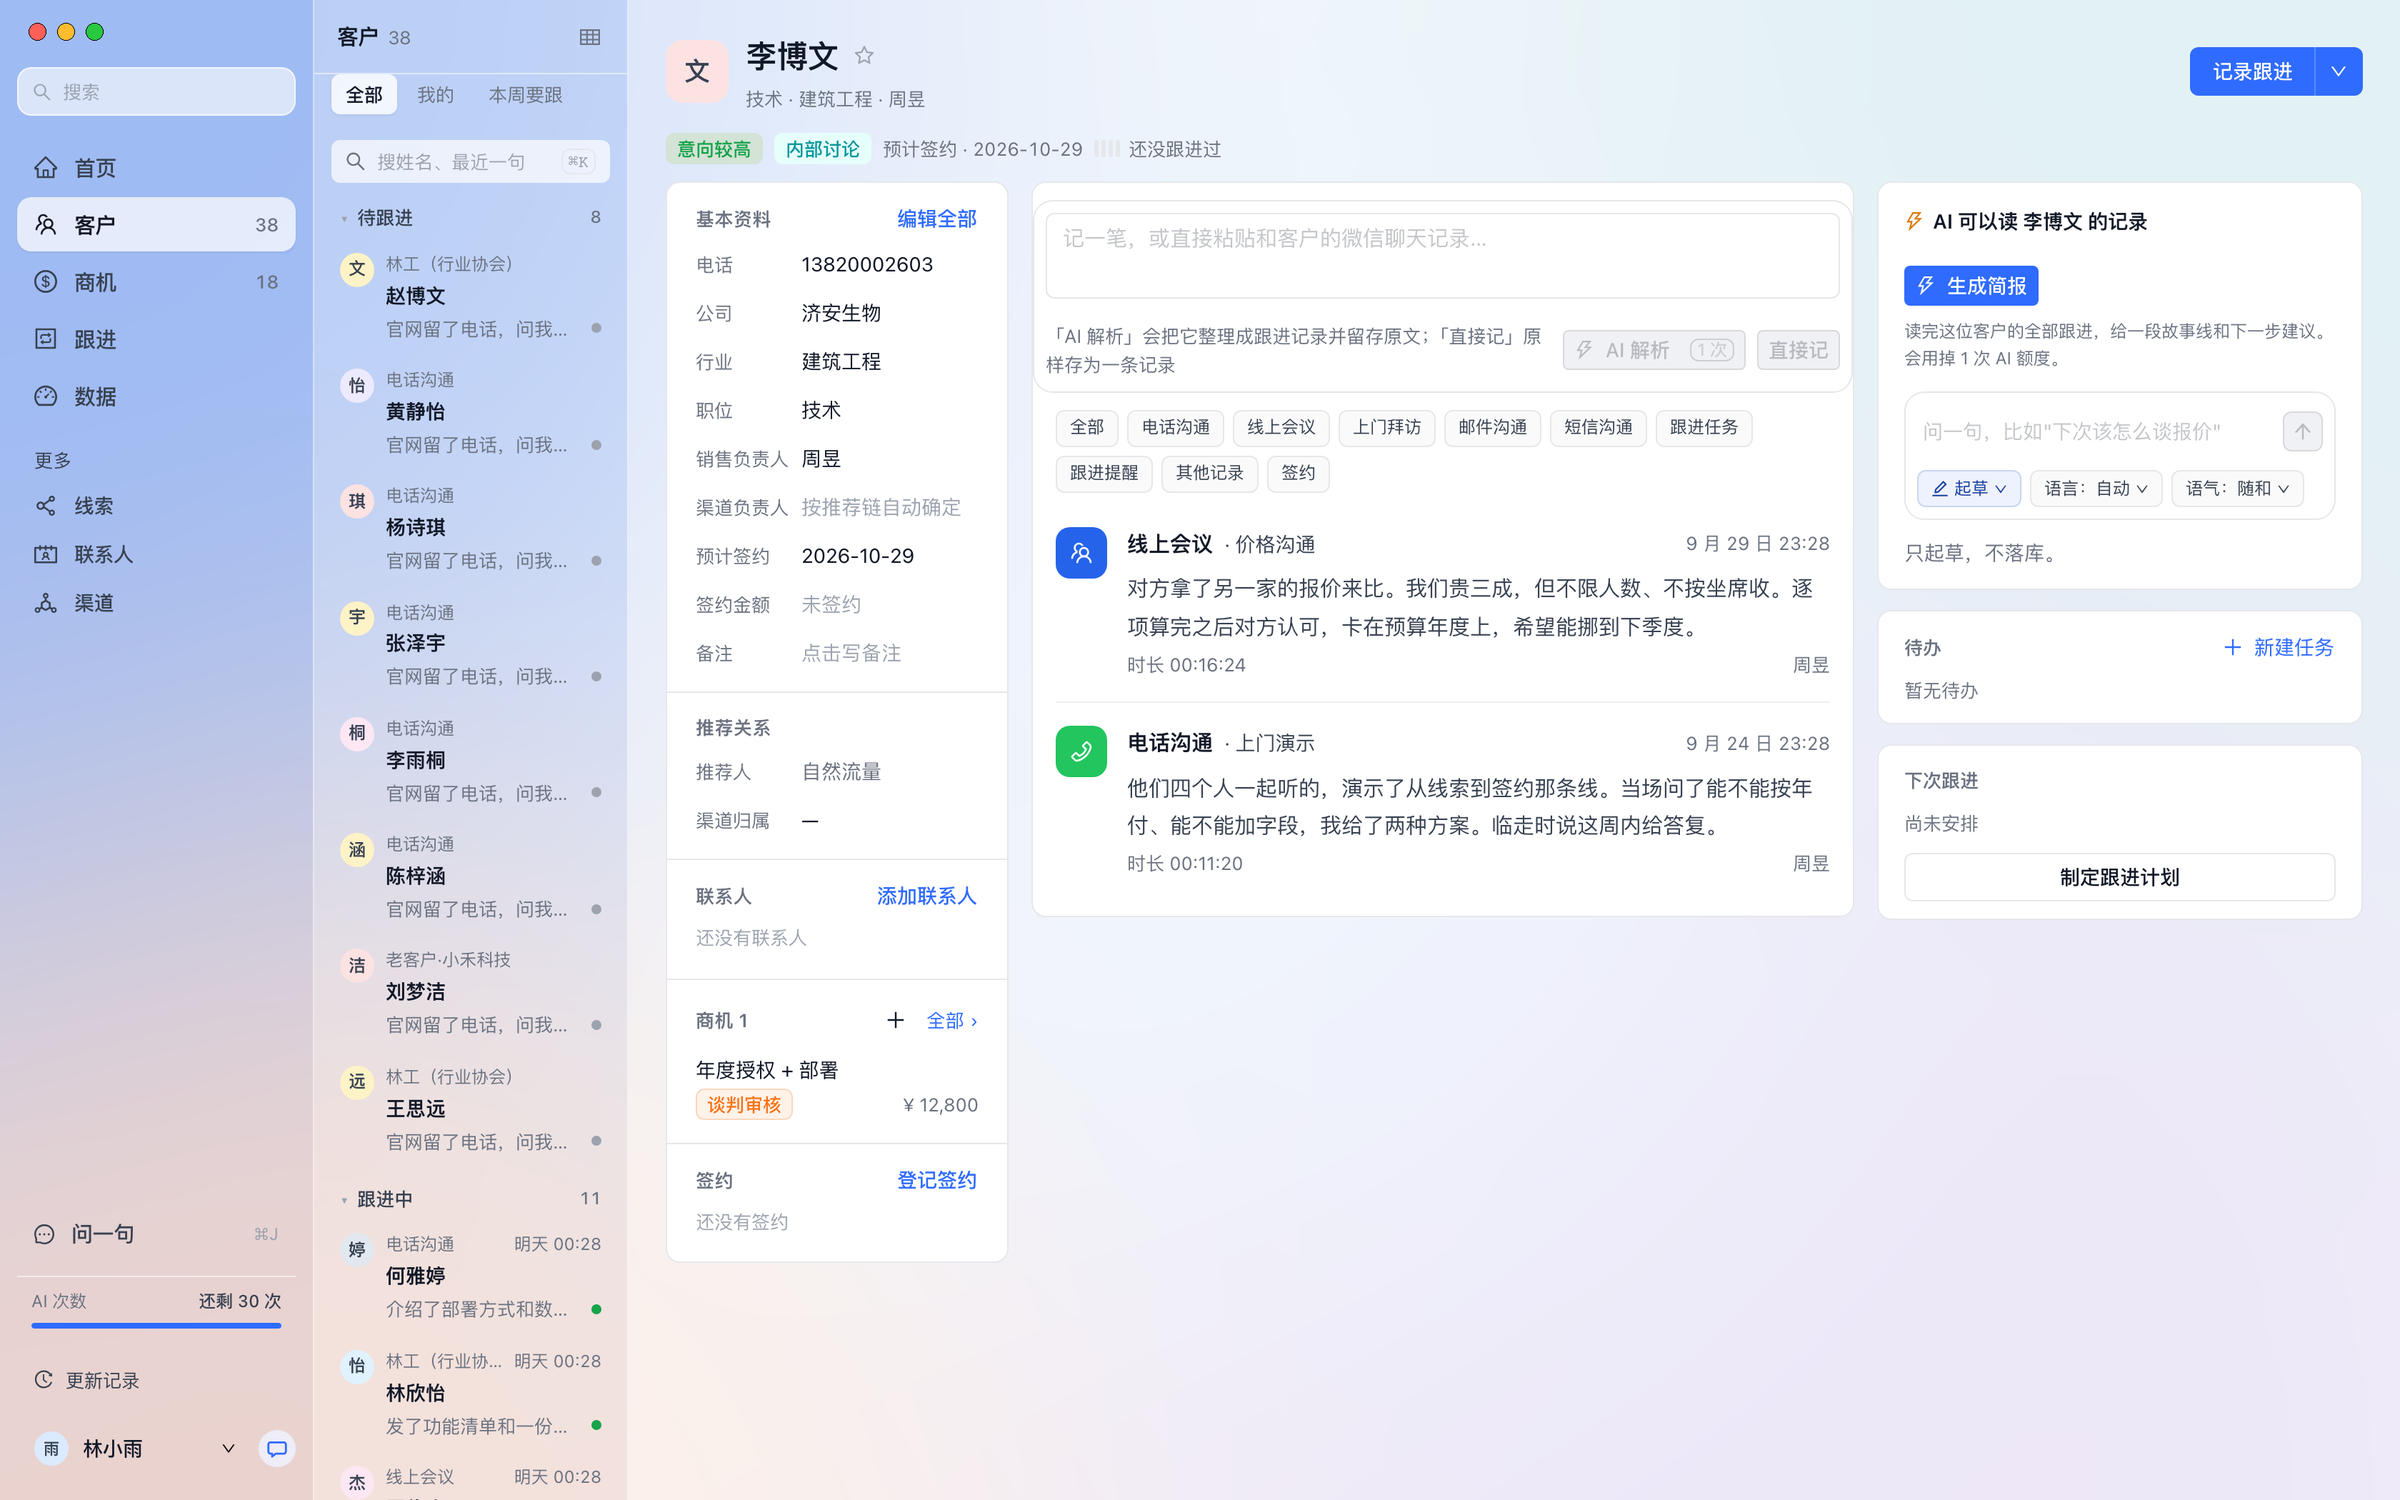Screen dimensions: 2400x1500
Task: Click the 生成简报 button
Action: pos(1970,286)
